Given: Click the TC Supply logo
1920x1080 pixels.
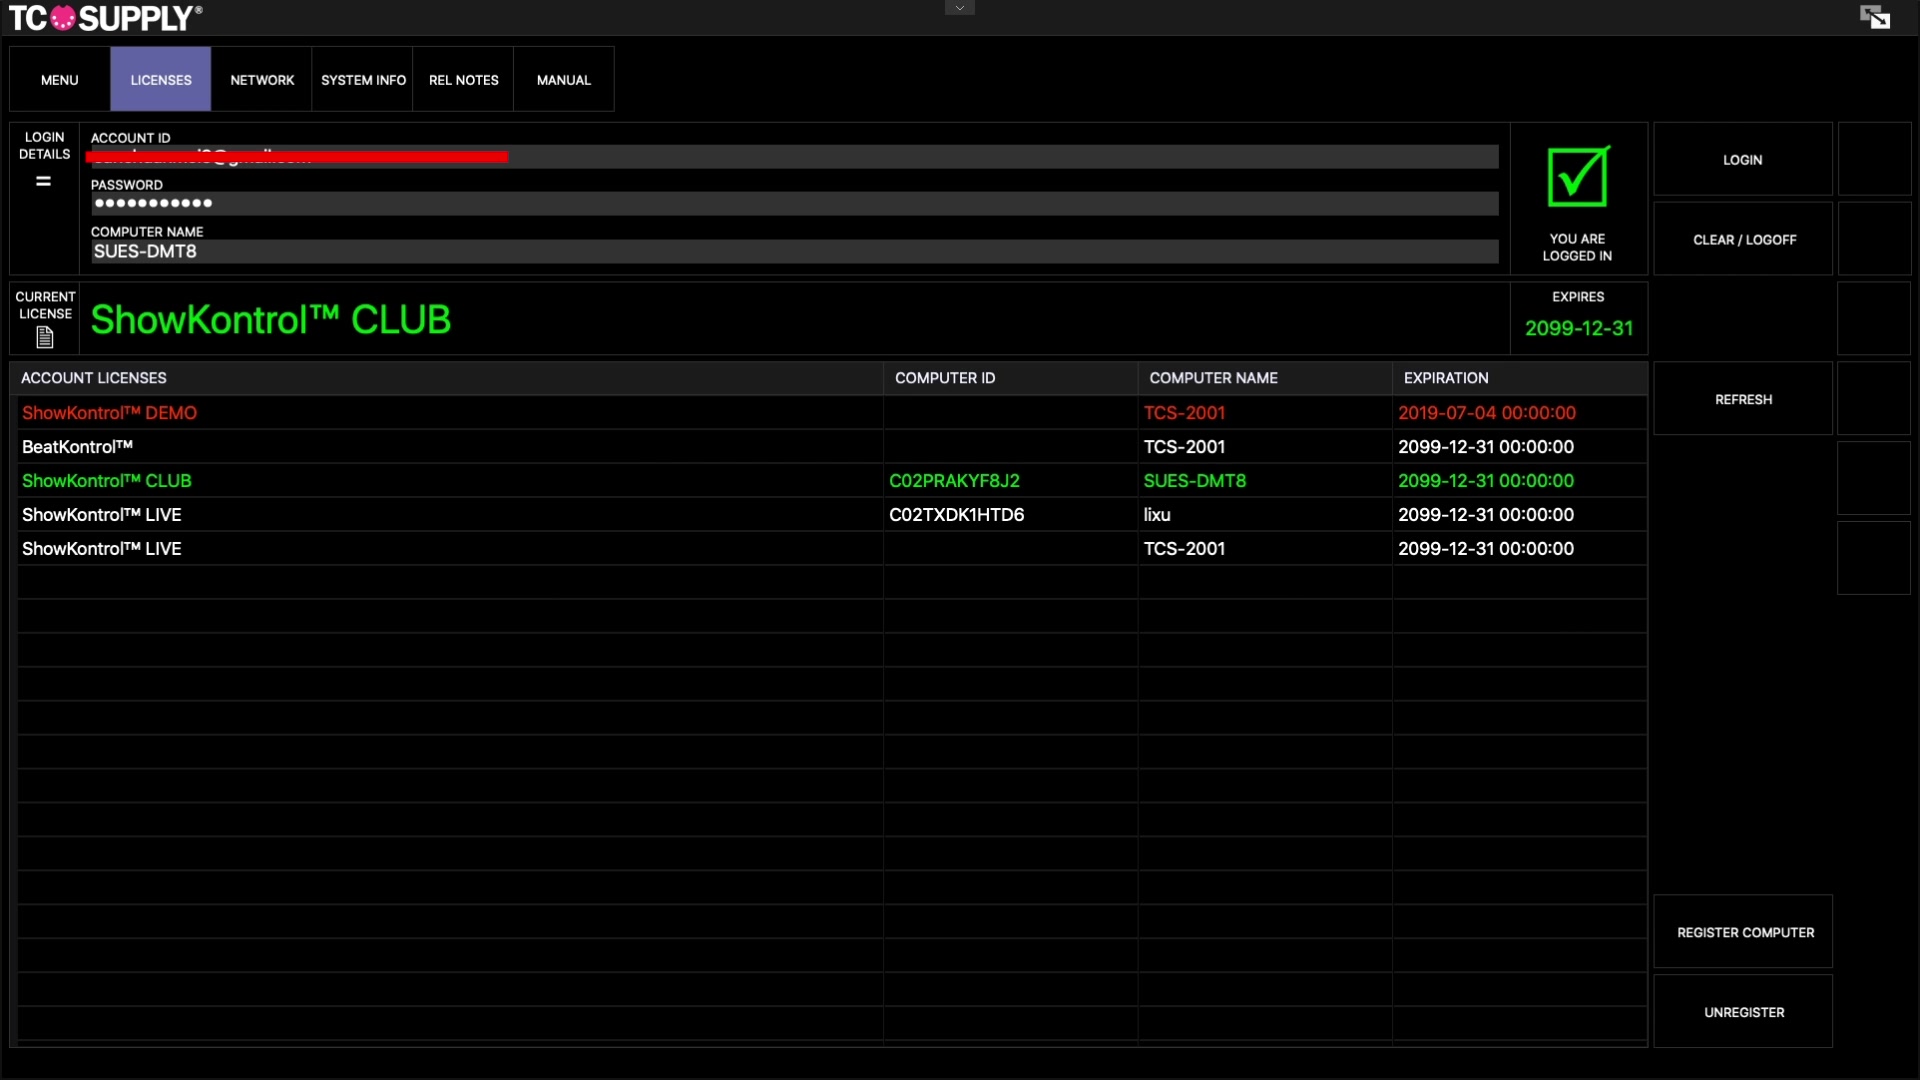Looking at the screenshot, I should pos(106,18).
